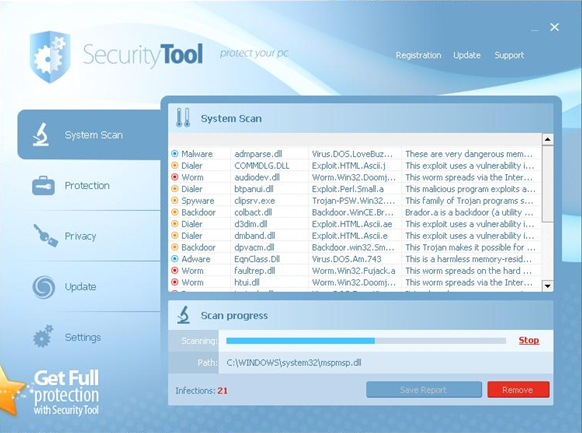Click the orange Backdoor icon for colbact.dll
Screen dimensions: 582x433
click(x=174, y=212)
